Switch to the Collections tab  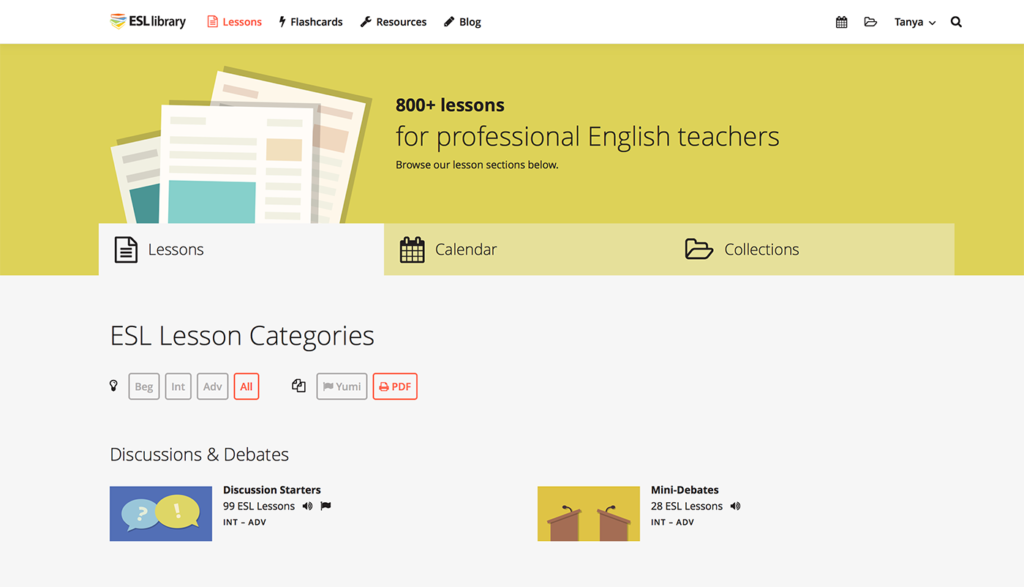point(812,249)
